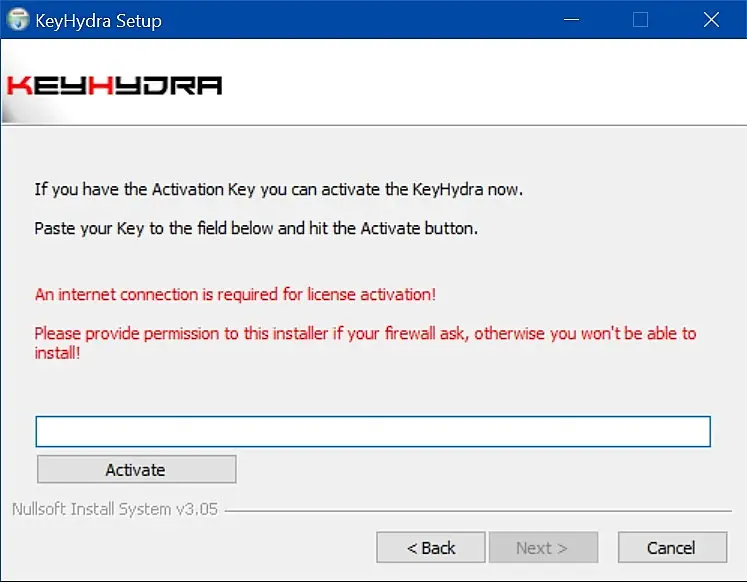Click the KeyHydra logo image
The width and height of the screenshot is (747, 582).
[114, 86]
